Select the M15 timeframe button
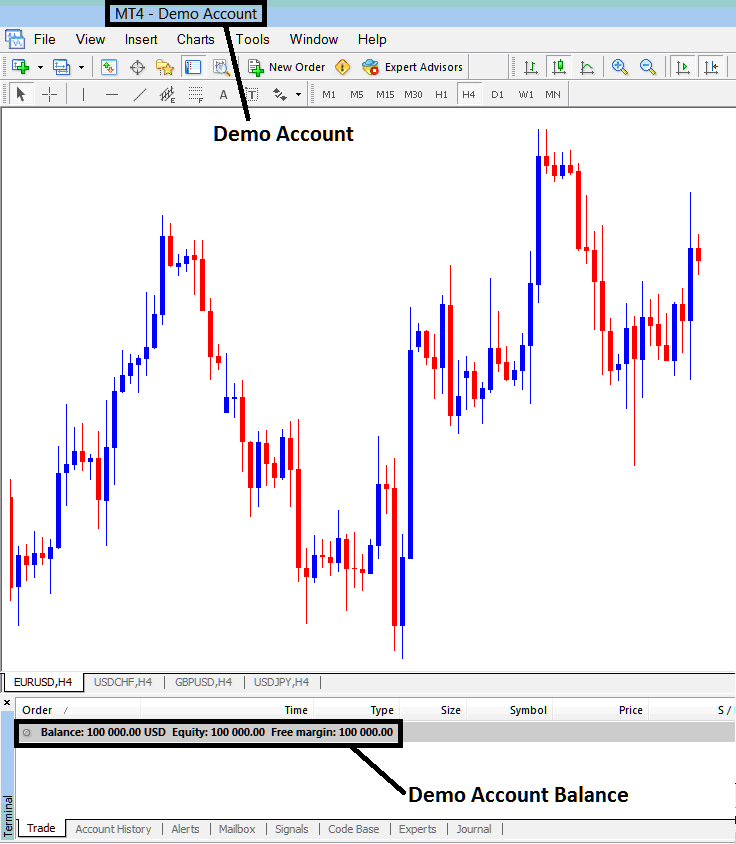Viewport: 736px width, 844px height. 385,94
